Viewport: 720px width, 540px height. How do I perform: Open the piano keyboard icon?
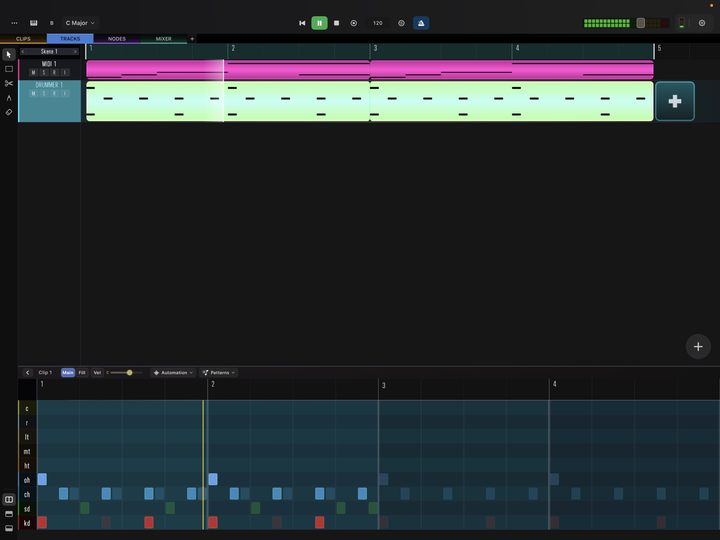[x=34, y=23]
